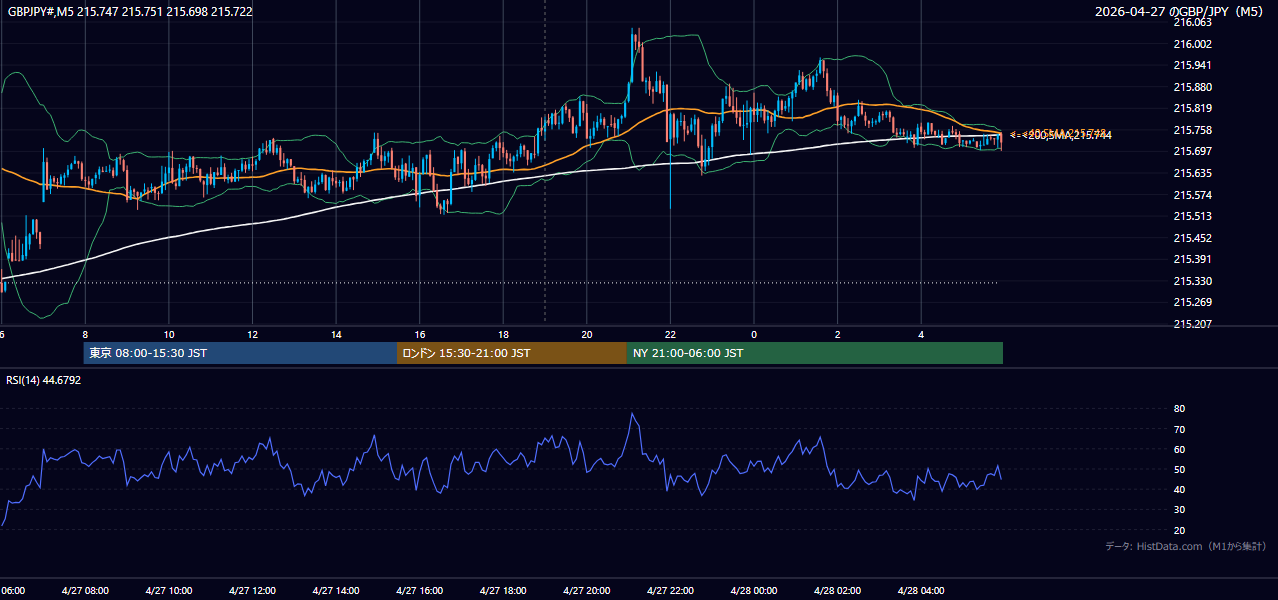Click hour label 12 under price chart
The width and height of the screenshot is (1278, 600).
pyautogui.click(x=253, y=334)
